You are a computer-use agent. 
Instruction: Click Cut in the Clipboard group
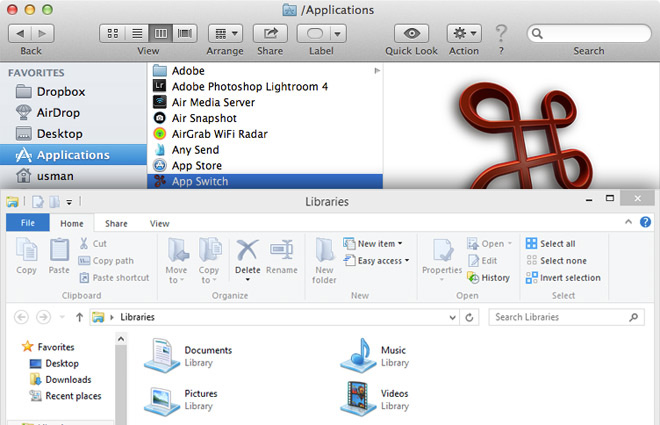coord(93,244)
